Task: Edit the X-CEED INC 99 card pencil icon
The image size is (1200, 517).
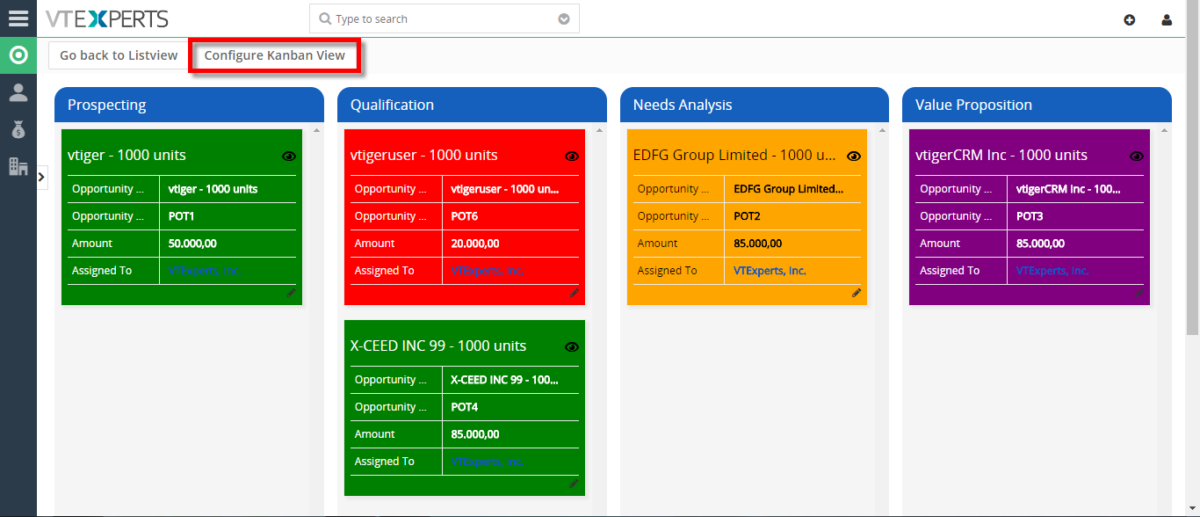Action: pos(574,484)
